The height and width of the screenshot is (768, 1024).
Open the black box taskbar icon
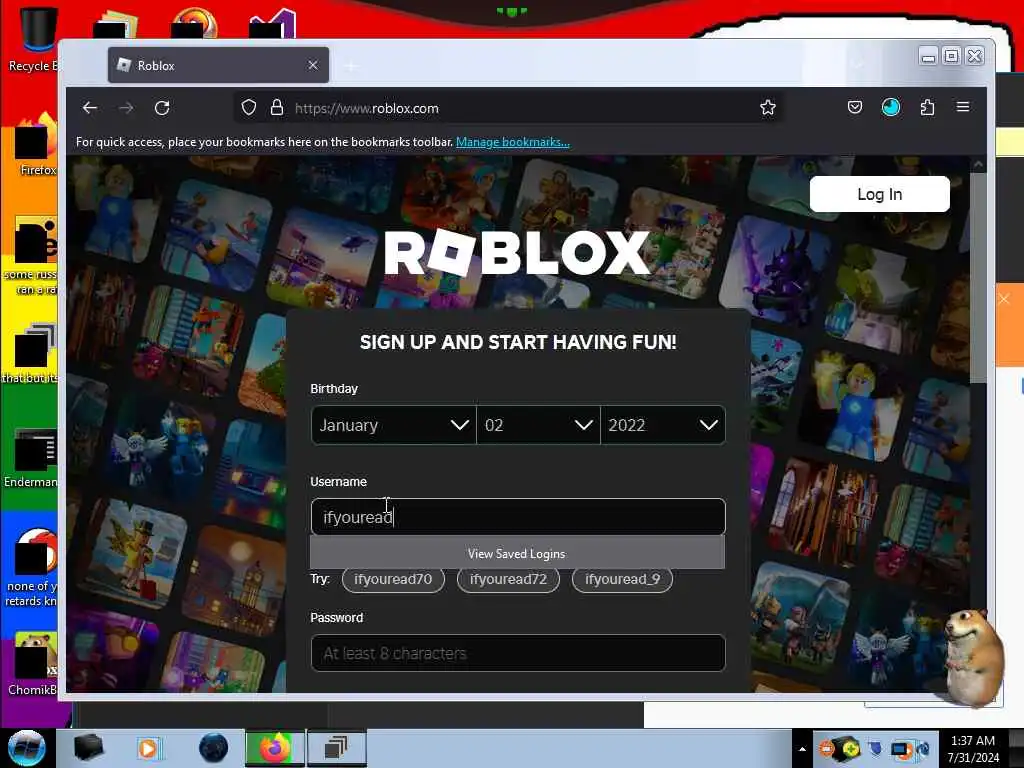[x=89, y=748]
